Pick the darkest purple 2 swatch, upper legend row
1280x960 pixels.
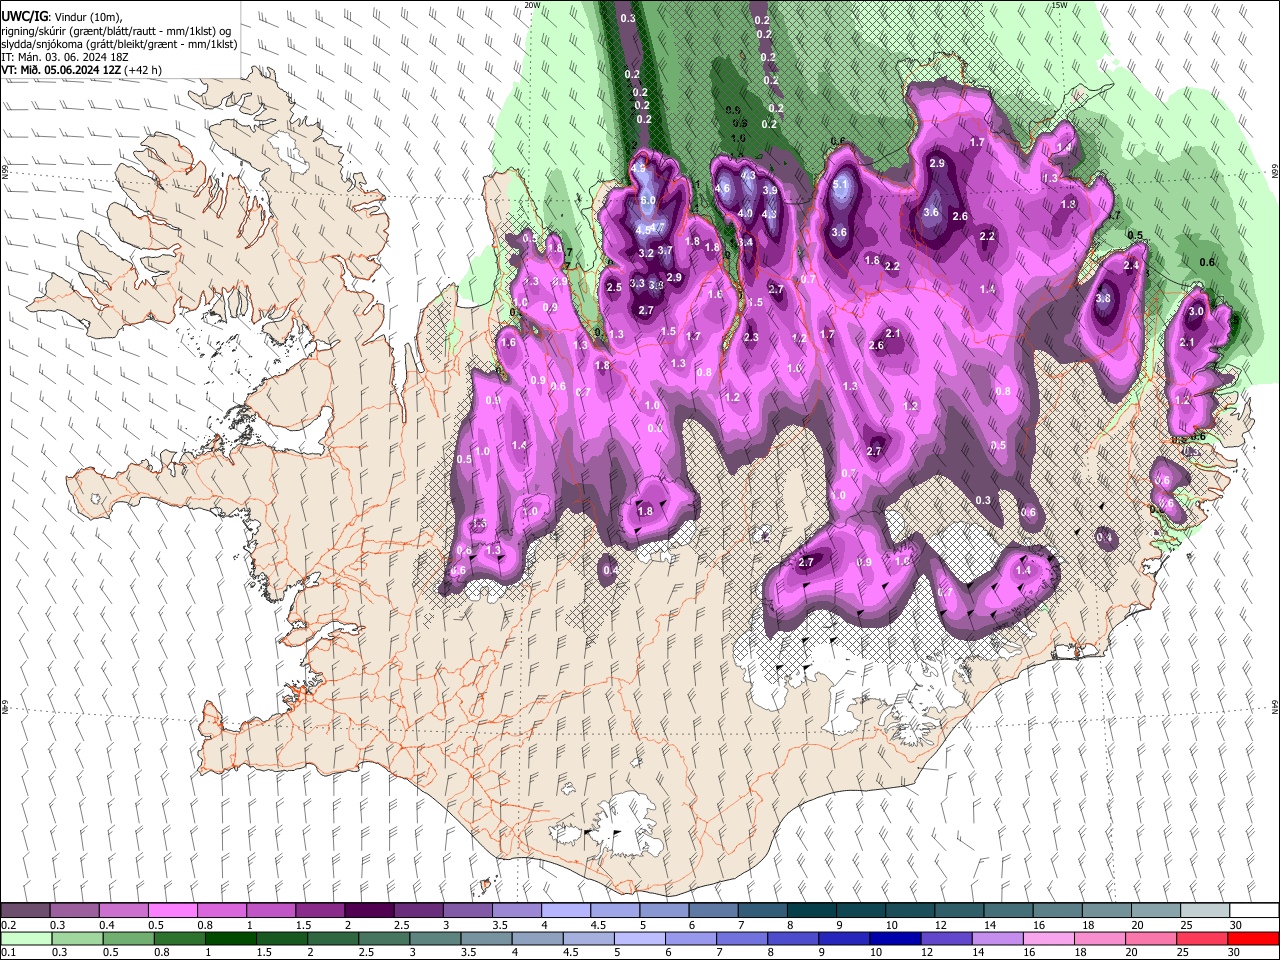[x=368, y=911]
